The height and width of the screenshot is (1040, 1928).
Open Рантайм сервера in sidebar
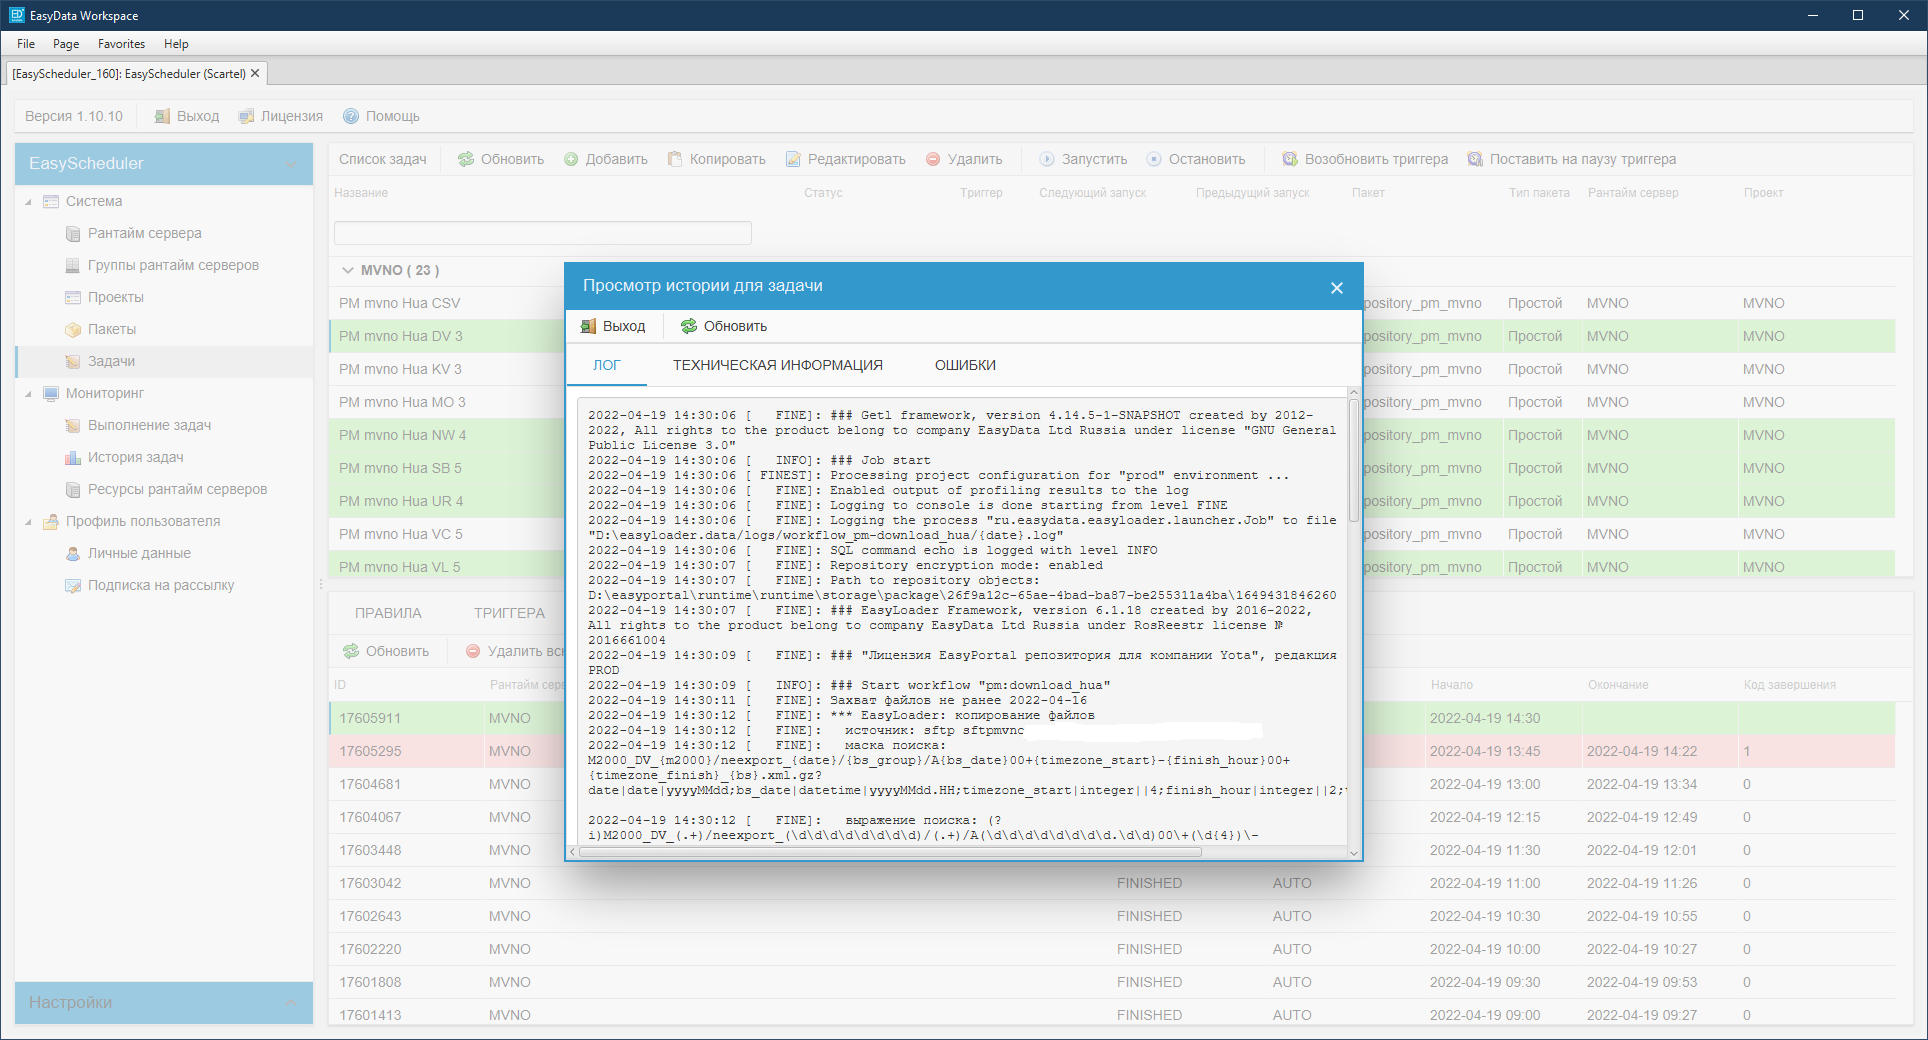click(x=144, y=233)
